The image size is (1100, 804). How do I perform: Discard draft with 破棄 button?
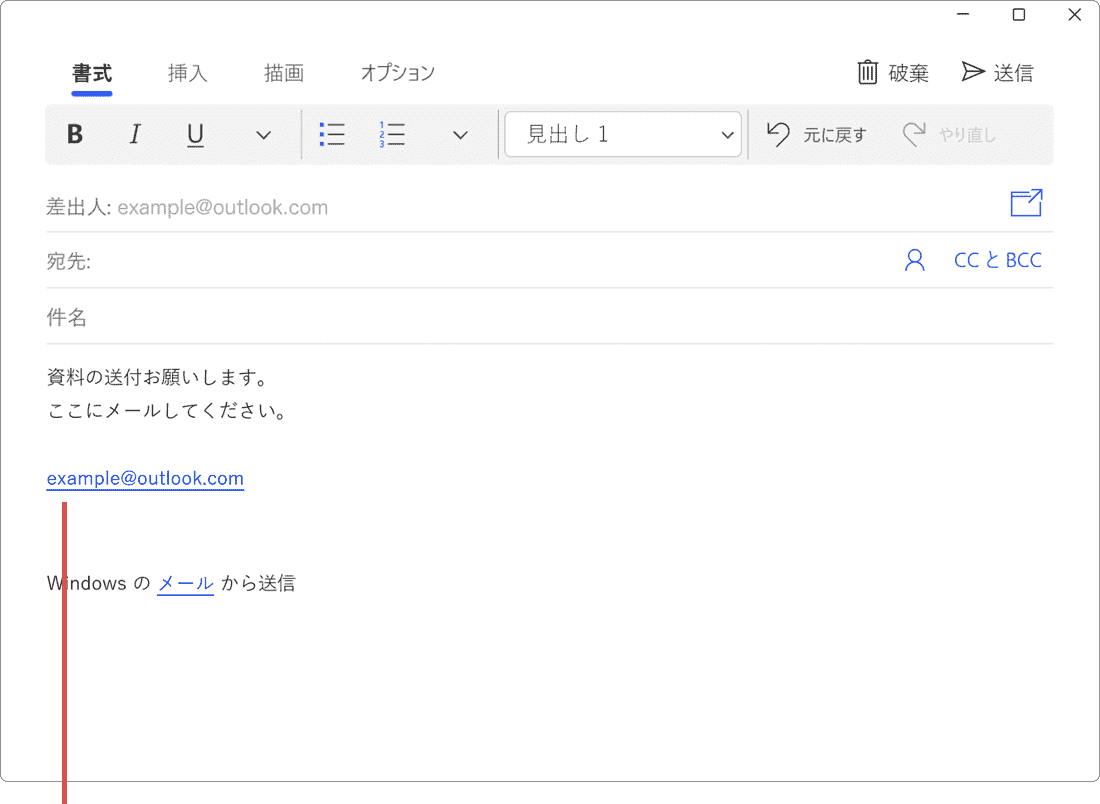893,73
